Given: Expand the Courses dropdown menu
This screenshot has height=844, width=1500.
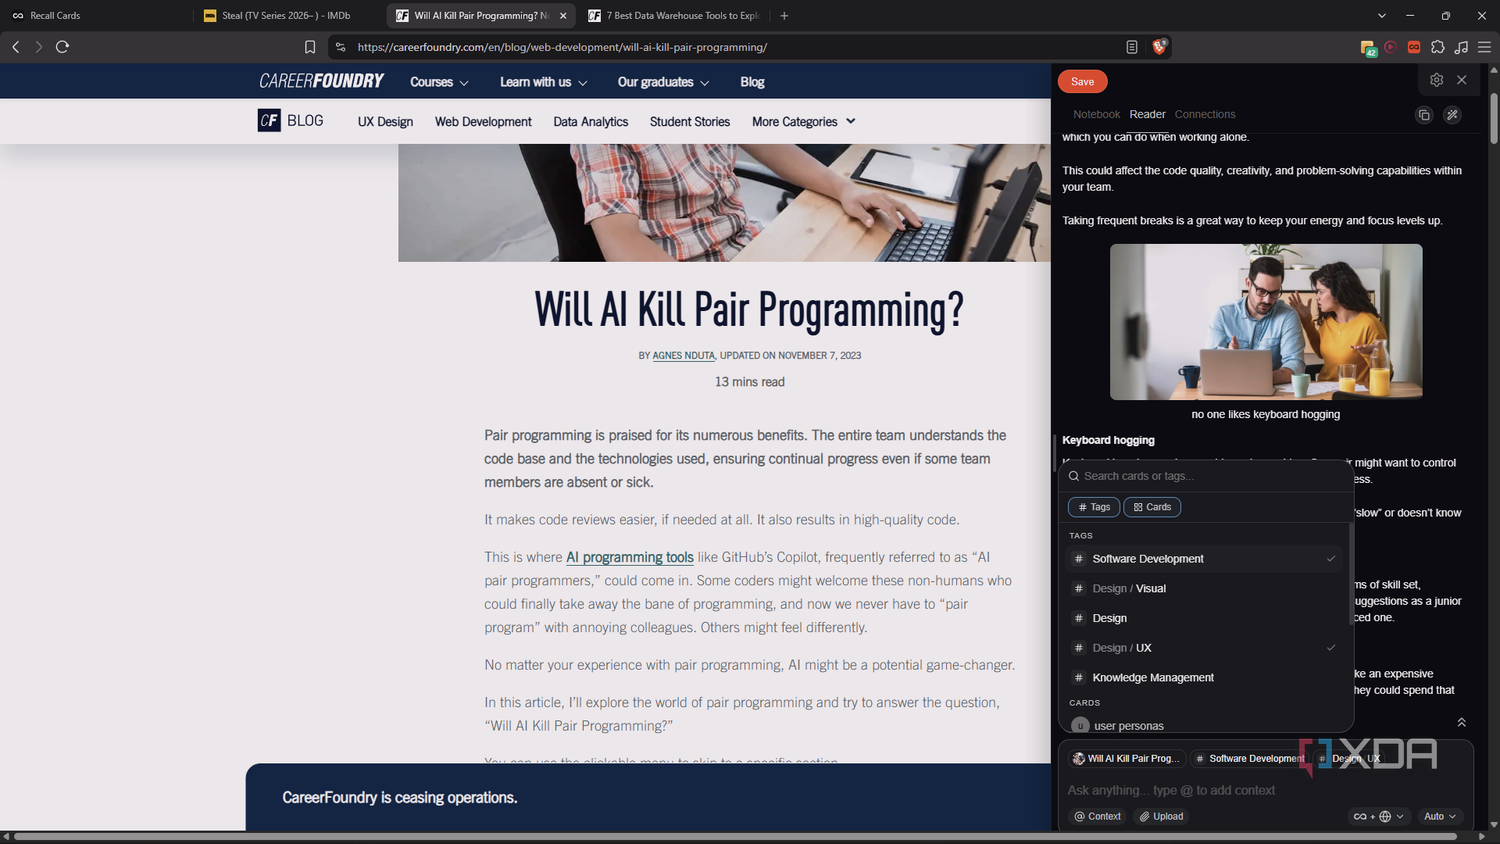Looking at the screenshot, I should coord(439,82).
